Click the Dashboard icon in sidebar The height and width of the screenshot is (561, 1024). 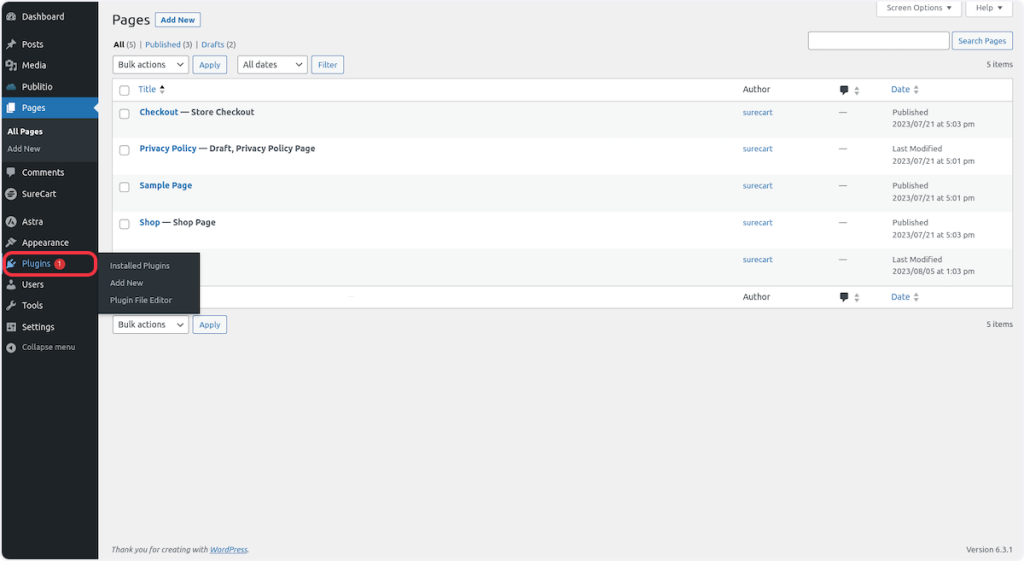(x=11, y=17)
